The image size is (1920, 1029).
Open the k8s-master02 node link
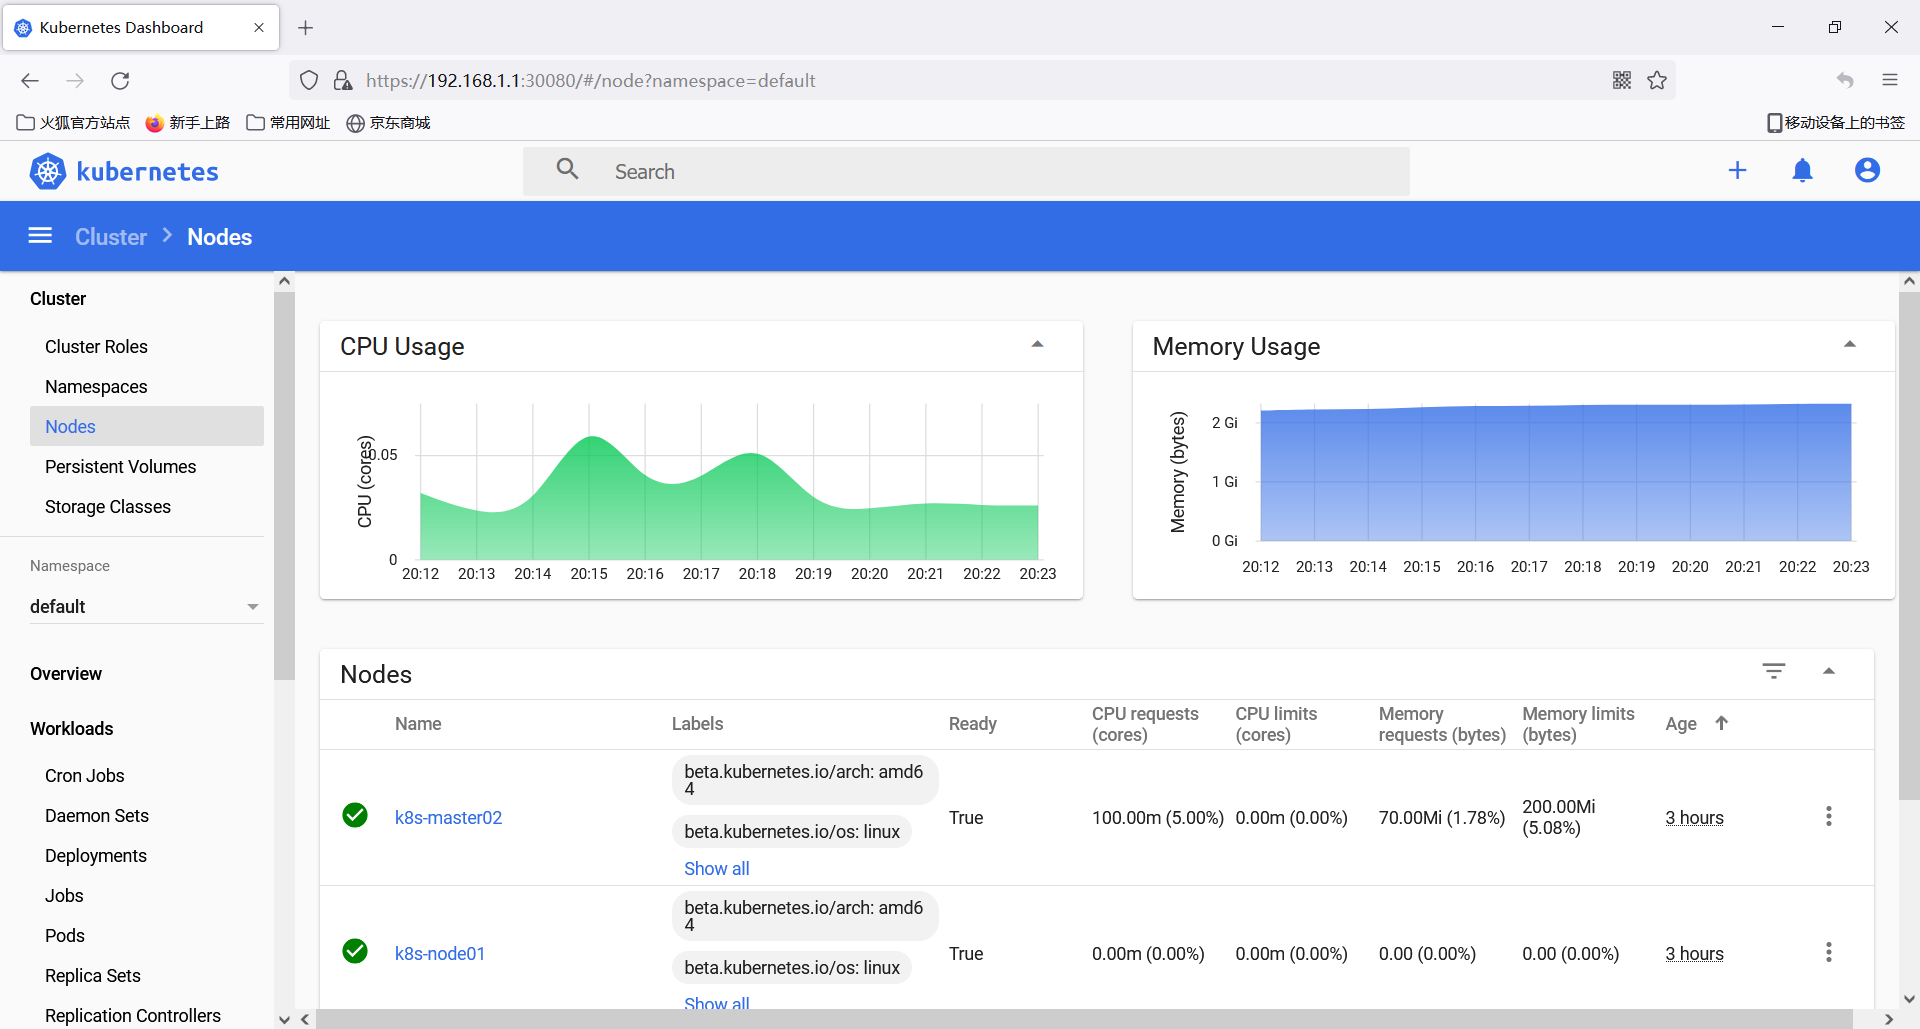point(448,818)
